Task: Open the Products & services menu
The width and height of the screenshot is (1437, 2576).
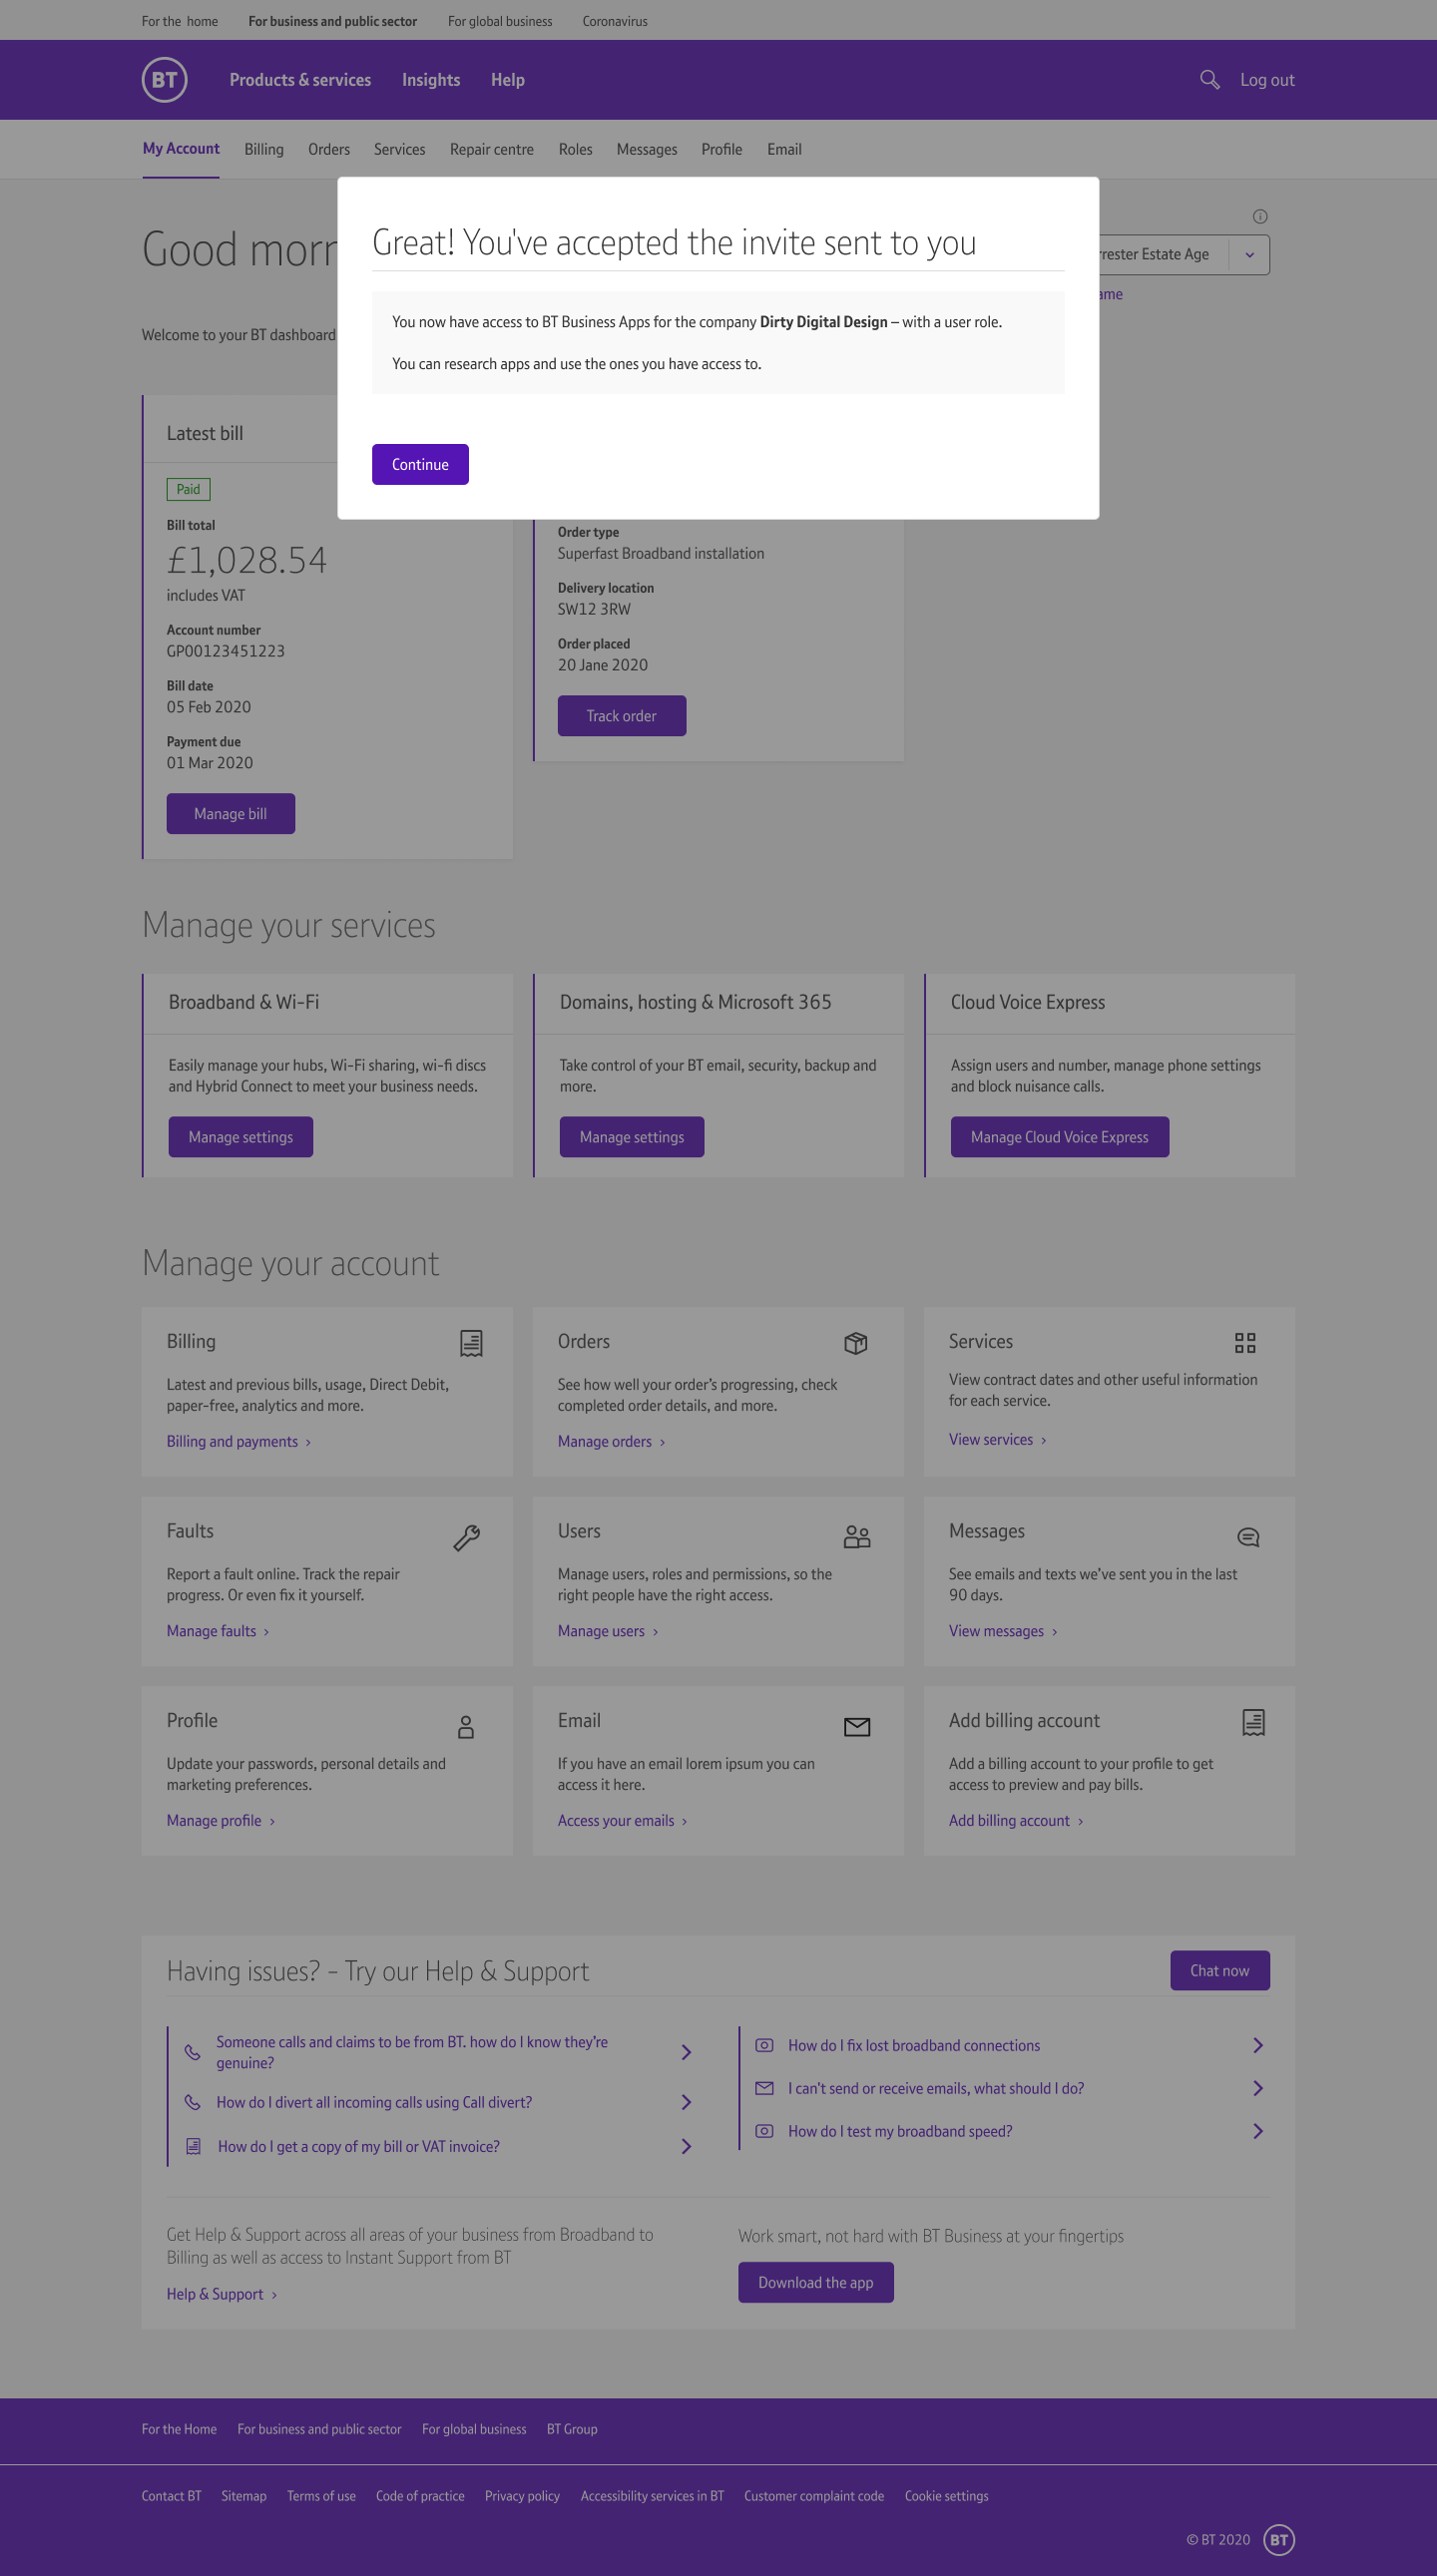Action: coord(300,80)
